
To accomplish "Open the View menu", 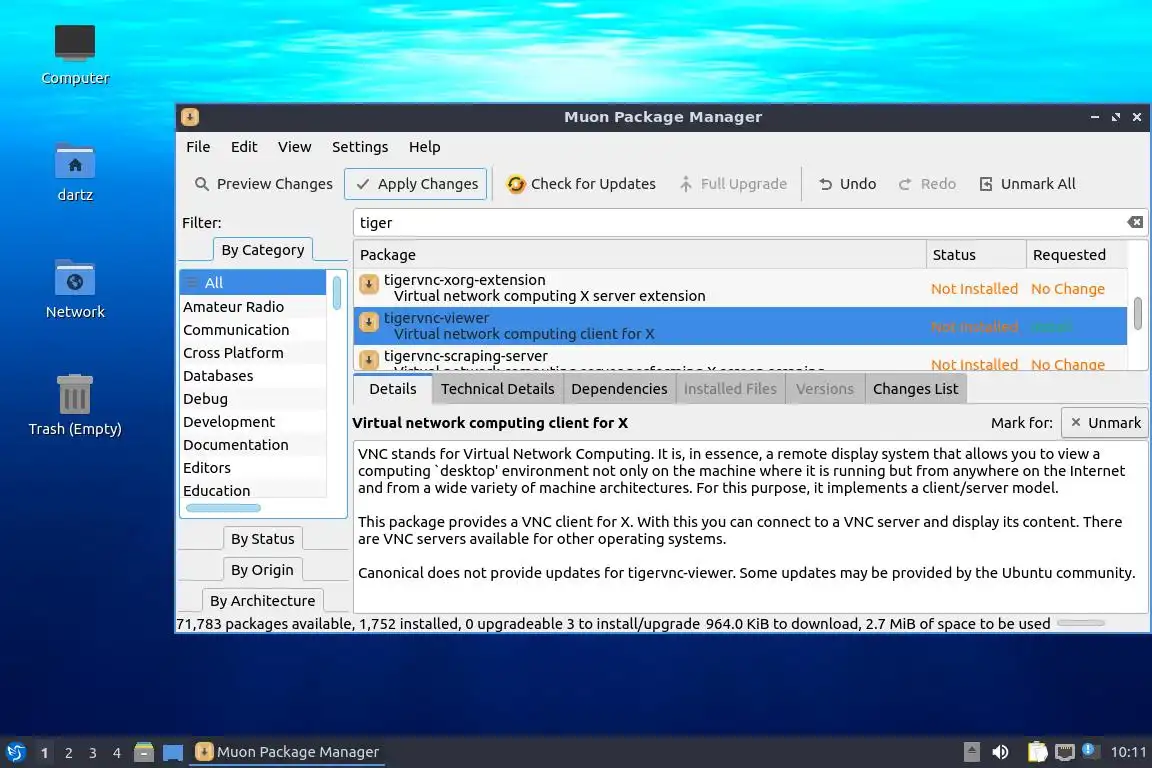I will (x=295, y=147).
